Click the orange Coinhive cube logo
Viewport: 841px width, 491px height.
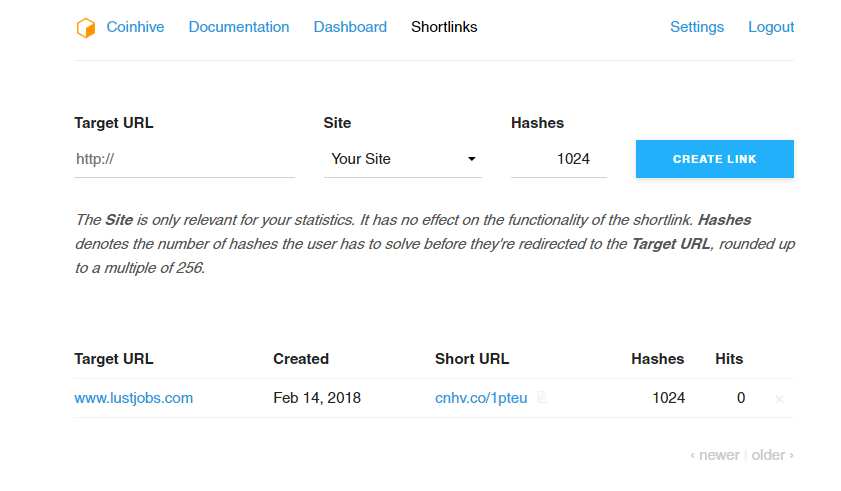pos(86,28)
